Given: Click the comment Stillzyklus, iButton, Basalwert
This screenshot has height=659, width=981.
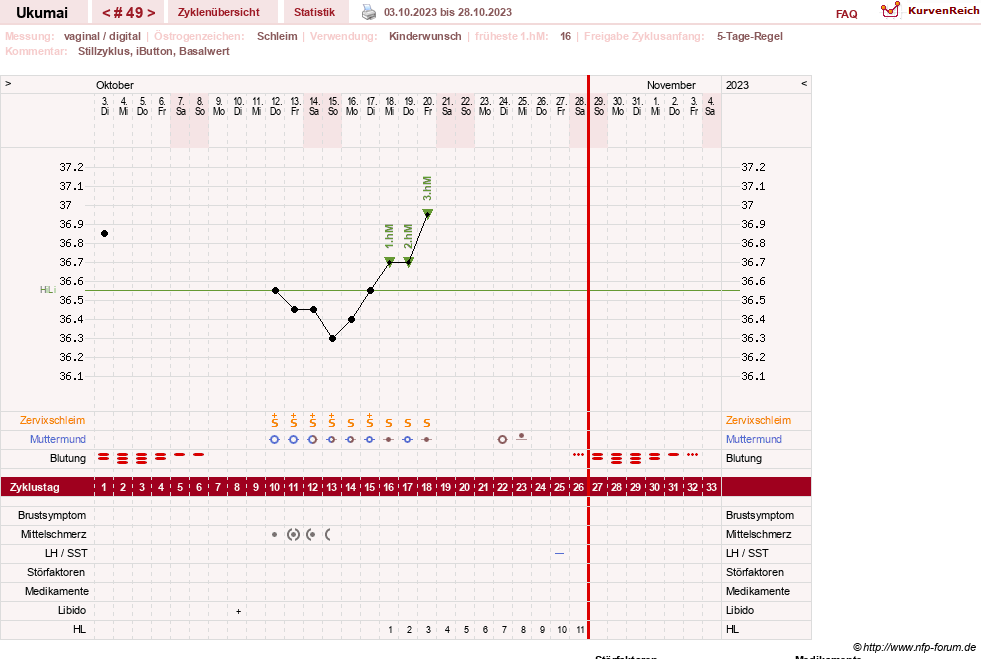Looking at the screenshot, I should coord(154,51).
